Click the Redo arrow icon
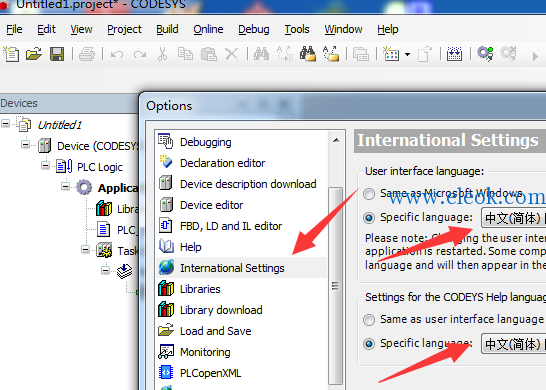The image size is (546, 390). [140, 54]
